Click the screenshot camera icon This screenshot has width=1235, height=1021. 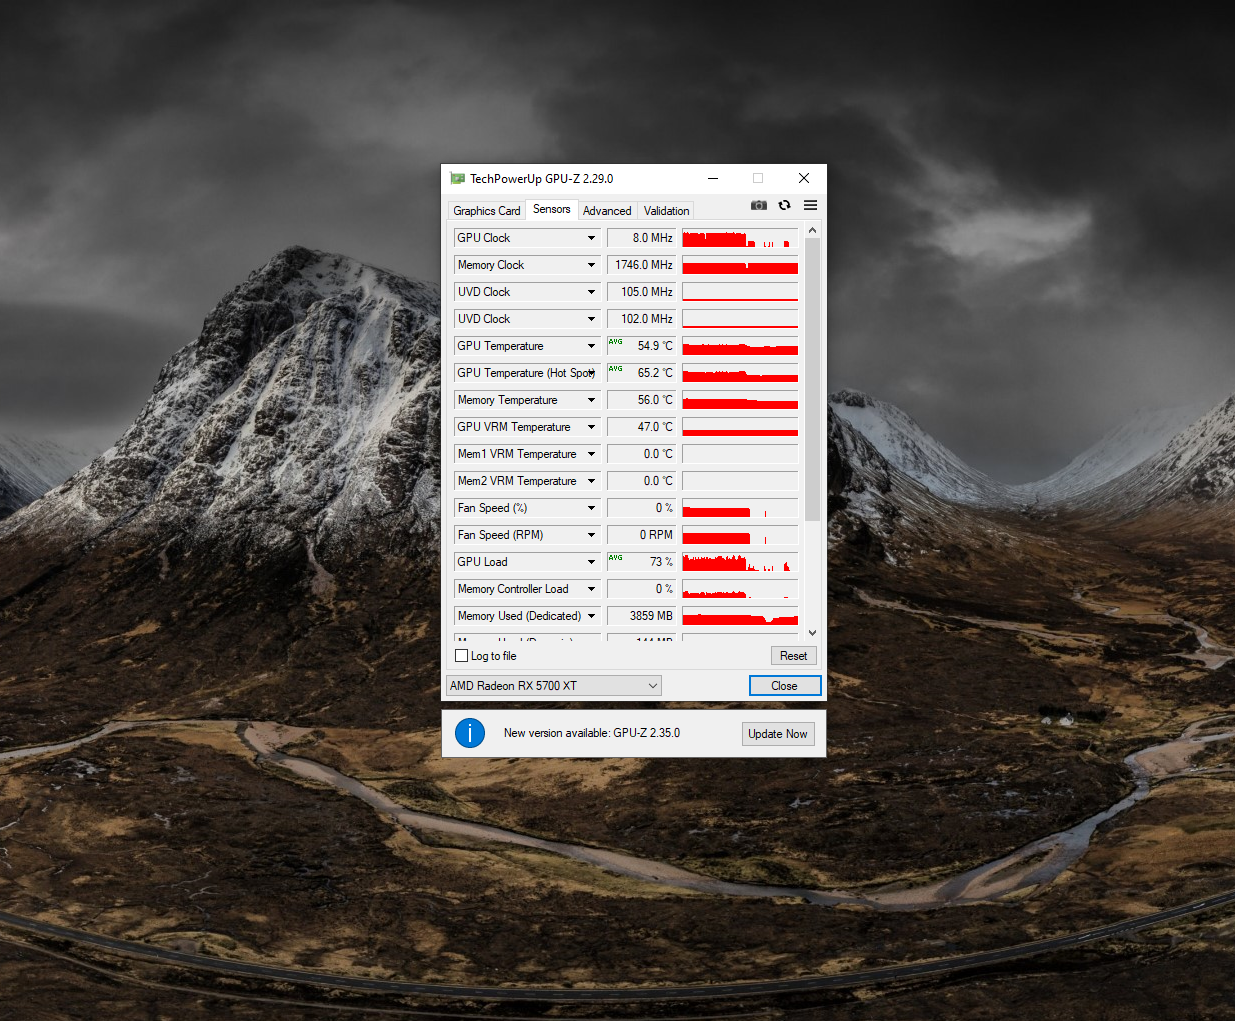[759, 205]
